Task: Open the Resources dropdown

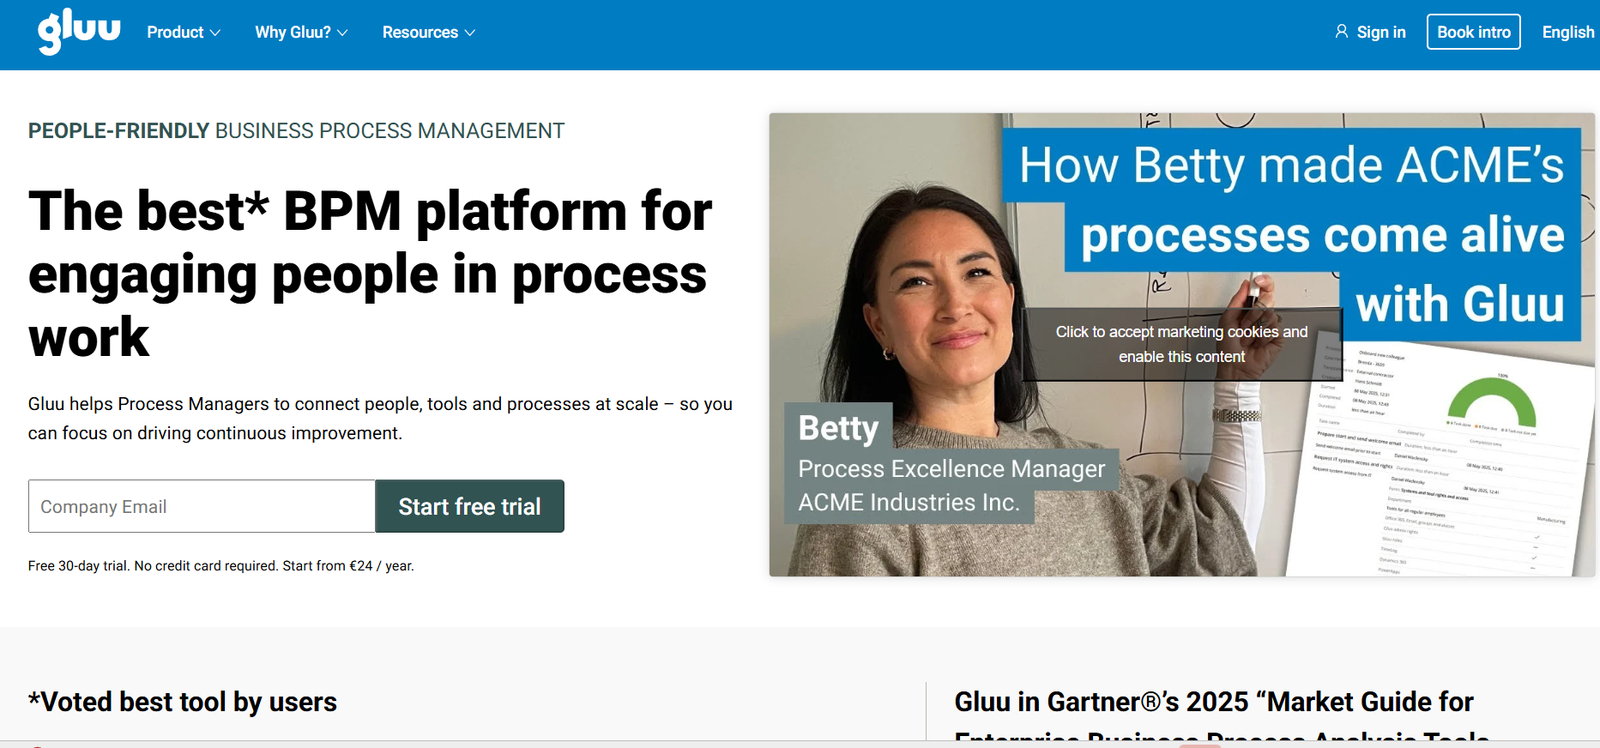Action: (x=420, y=32)
